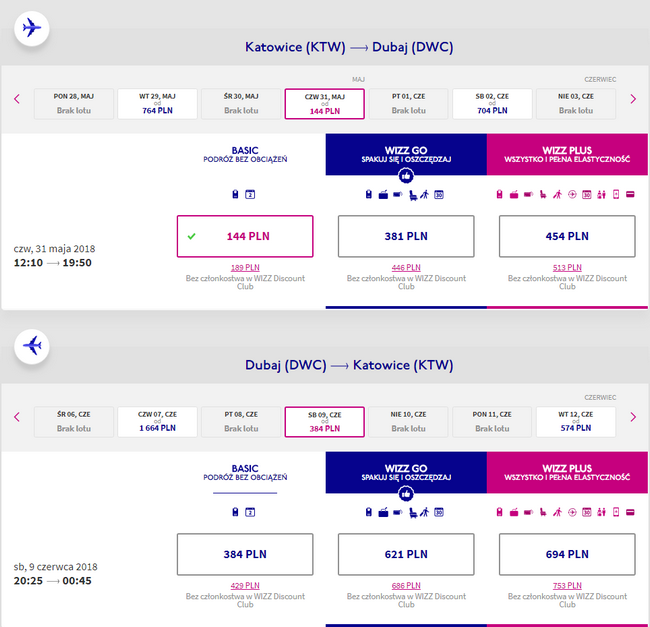Screen dimensions: 650x627
Task: Select return date NIE 10, CZE
Action: click(x=408, y=422)
